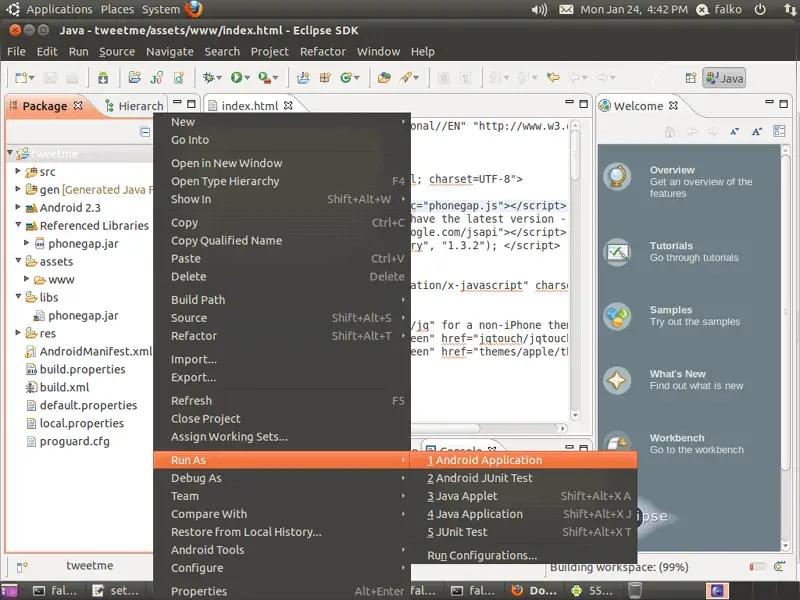Click the Android SDK download manager icon
This screenshot has width=800, height=600.
pos(103,78)
